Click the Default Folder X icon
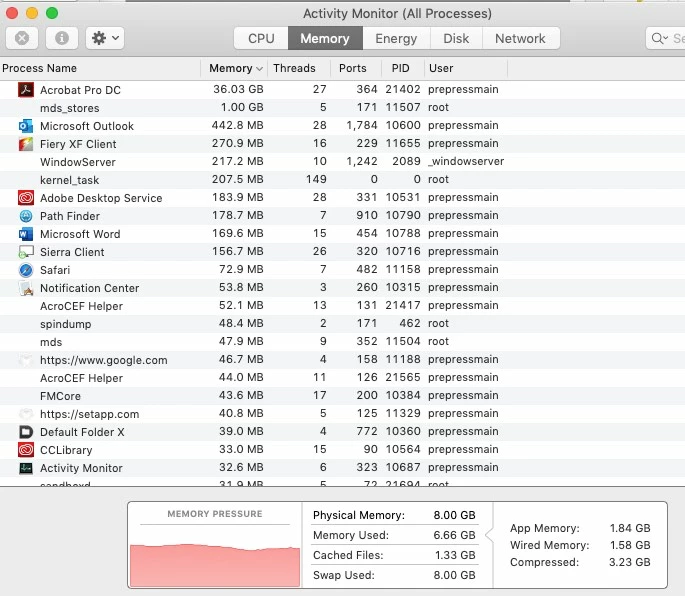The width and height of the screenshot is (685, 596). click(26, 432)
